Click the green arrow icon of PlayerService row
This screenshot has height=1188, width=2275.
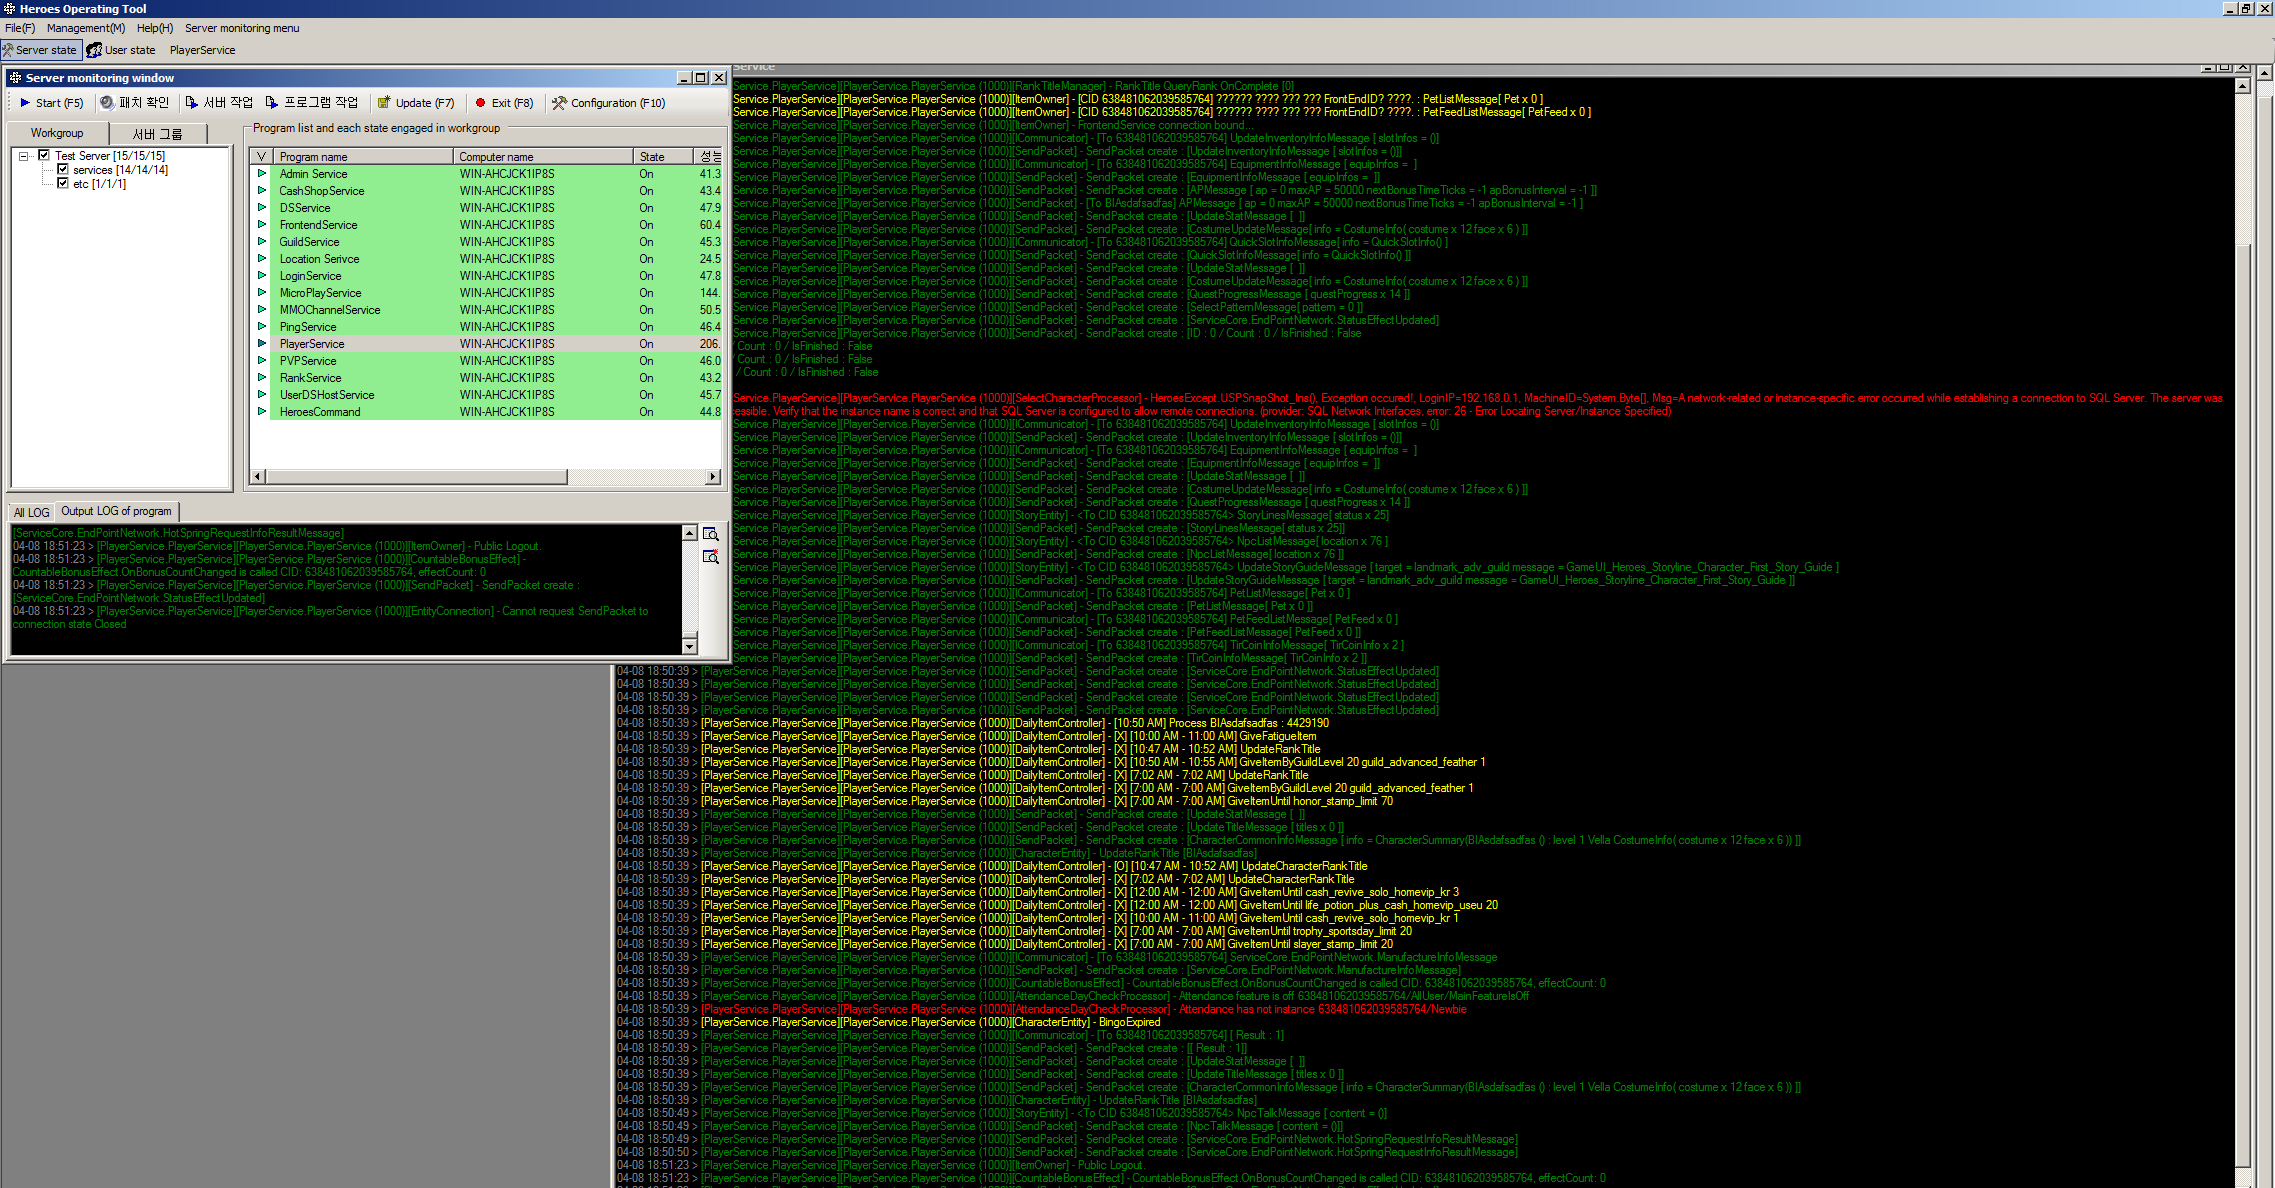click(x=262, y=344)
